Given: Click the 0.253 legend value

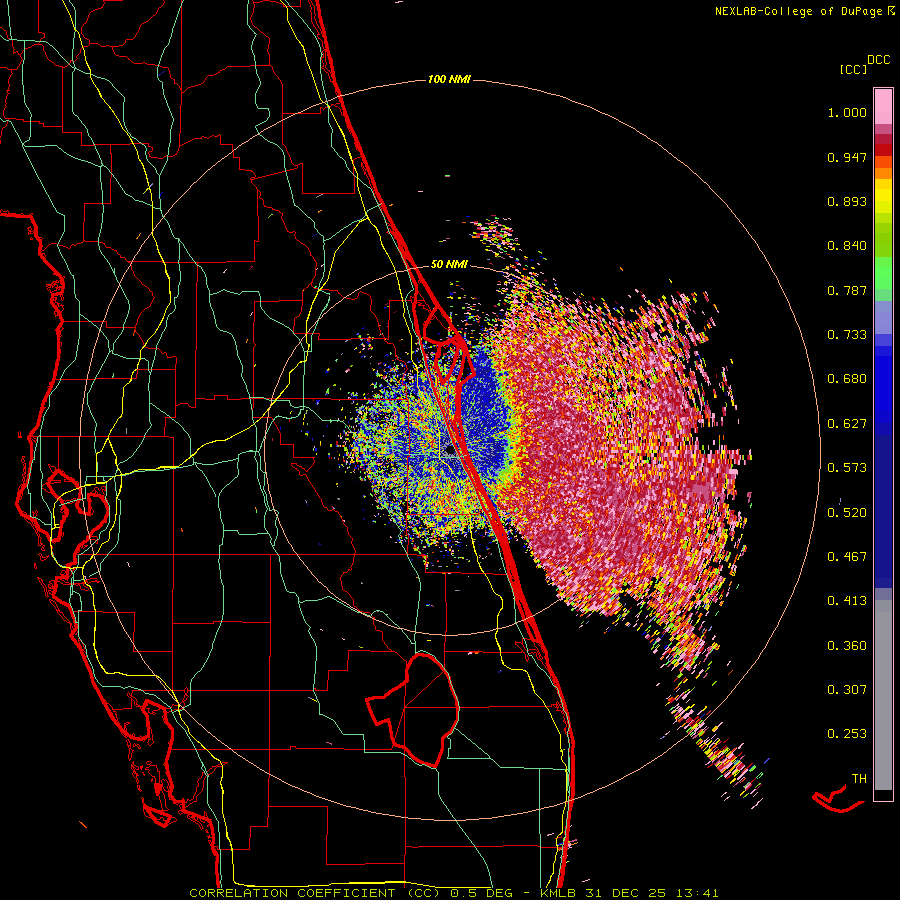Looking at the screenshot, I should [x=847, y=734].
